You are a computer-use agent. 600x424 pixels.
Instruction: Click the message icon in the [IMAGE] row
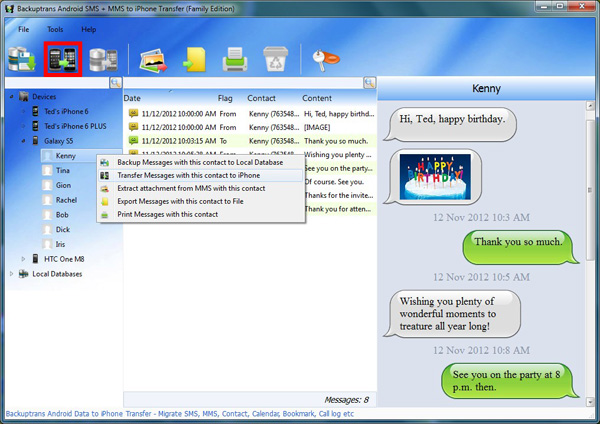tap(133, 127)
